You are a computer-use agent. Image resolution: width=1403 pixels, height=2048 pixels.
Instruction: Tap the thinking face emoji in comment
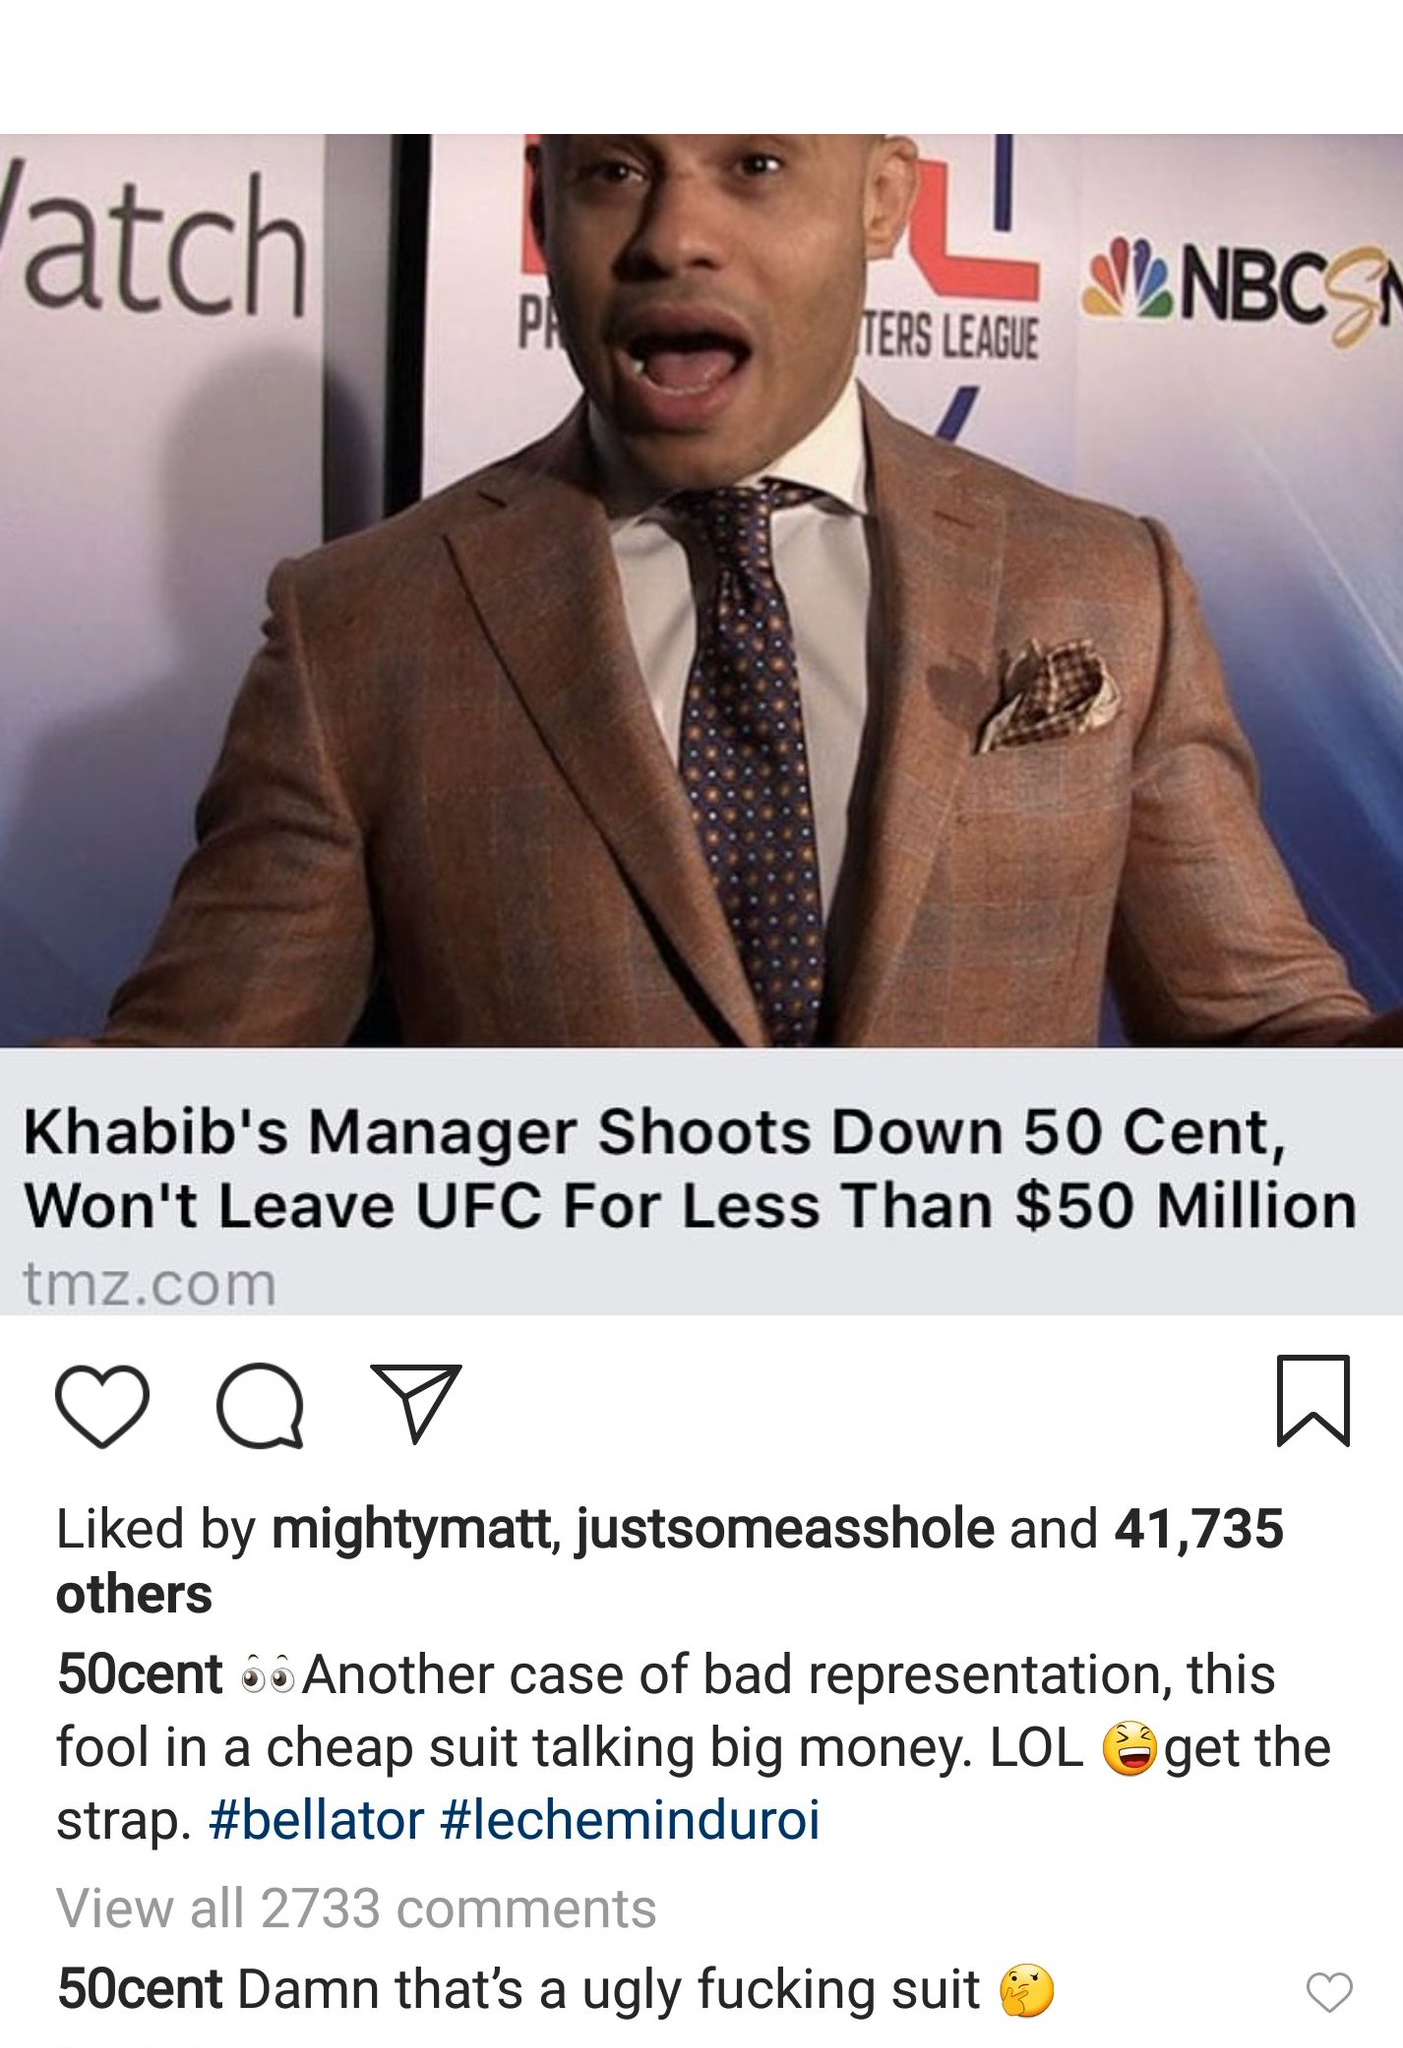(1027, 1990)
